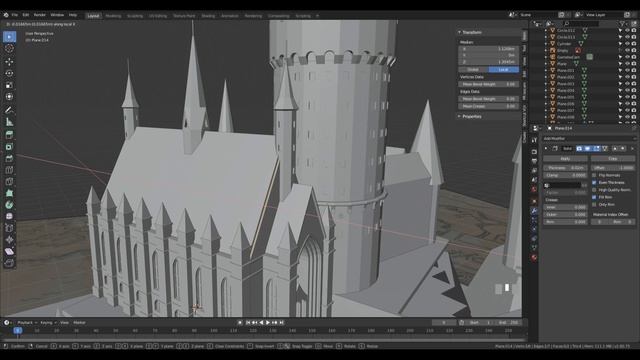Select the Select Box tool

[x=9, y=37]
